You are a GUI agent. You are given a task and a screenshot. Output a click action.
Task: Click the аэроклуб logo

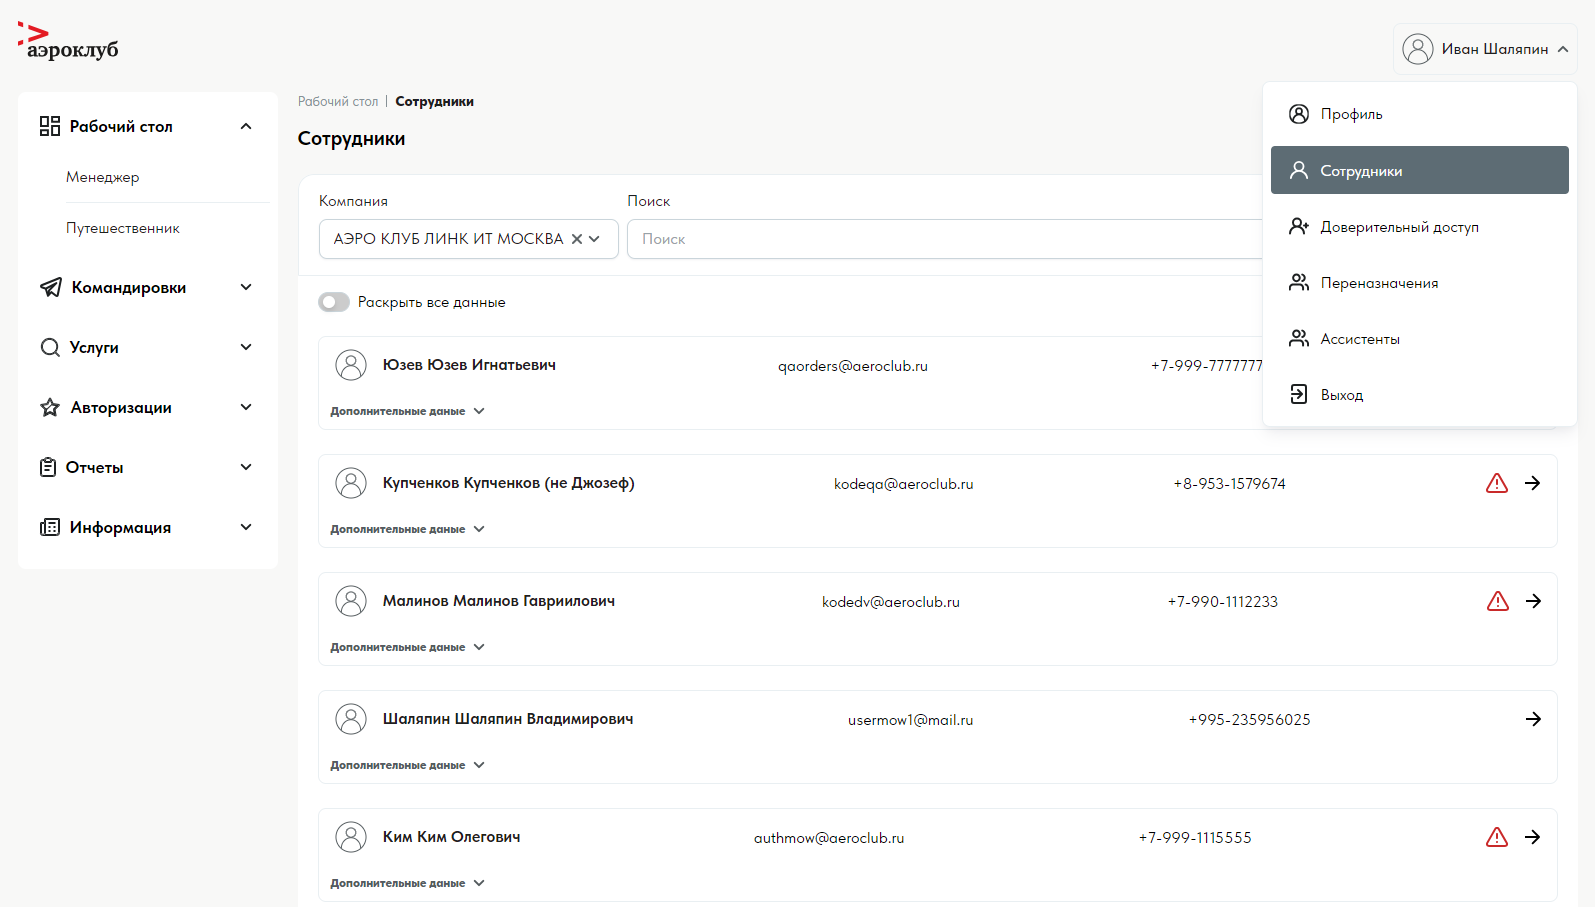coord(68,42)
